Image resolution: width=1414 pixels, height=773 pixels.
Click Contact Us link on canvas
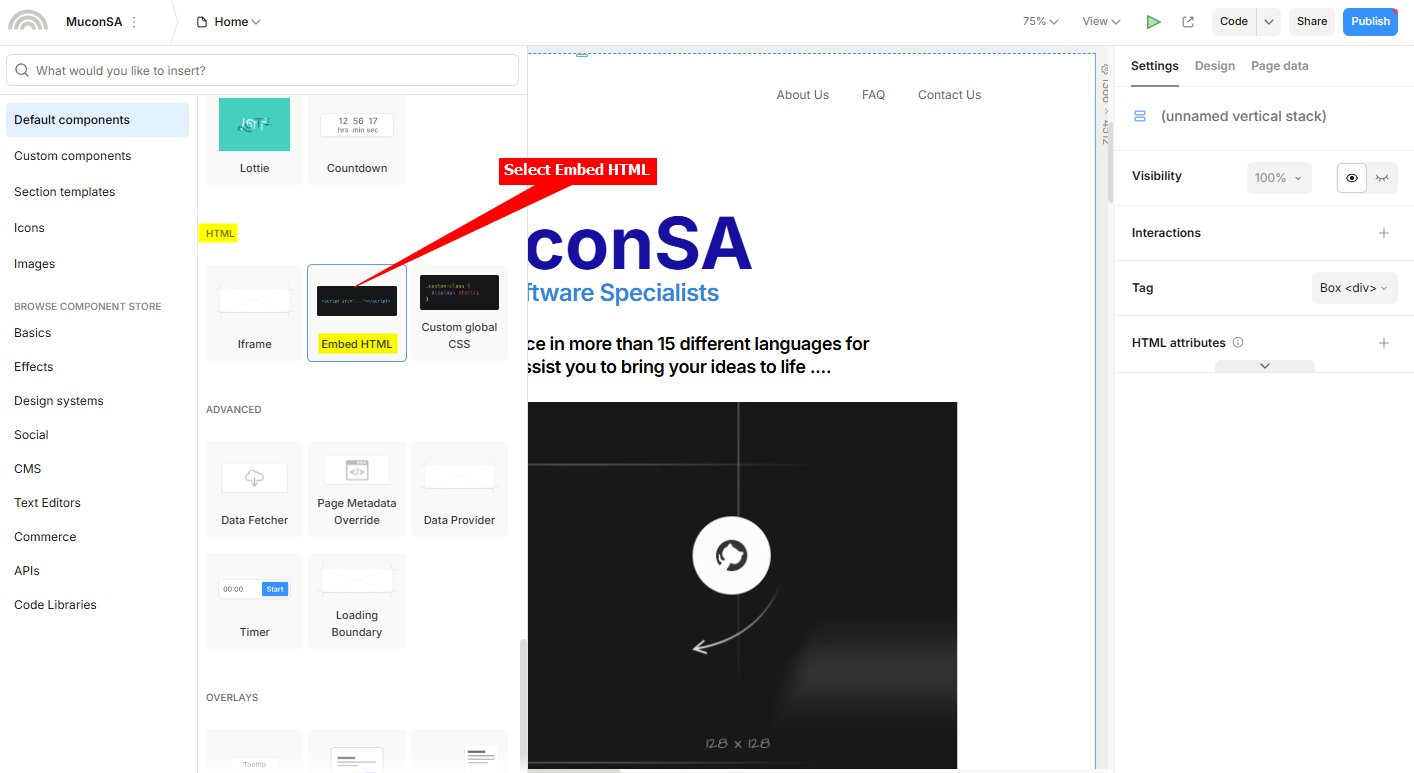[949, 95]
